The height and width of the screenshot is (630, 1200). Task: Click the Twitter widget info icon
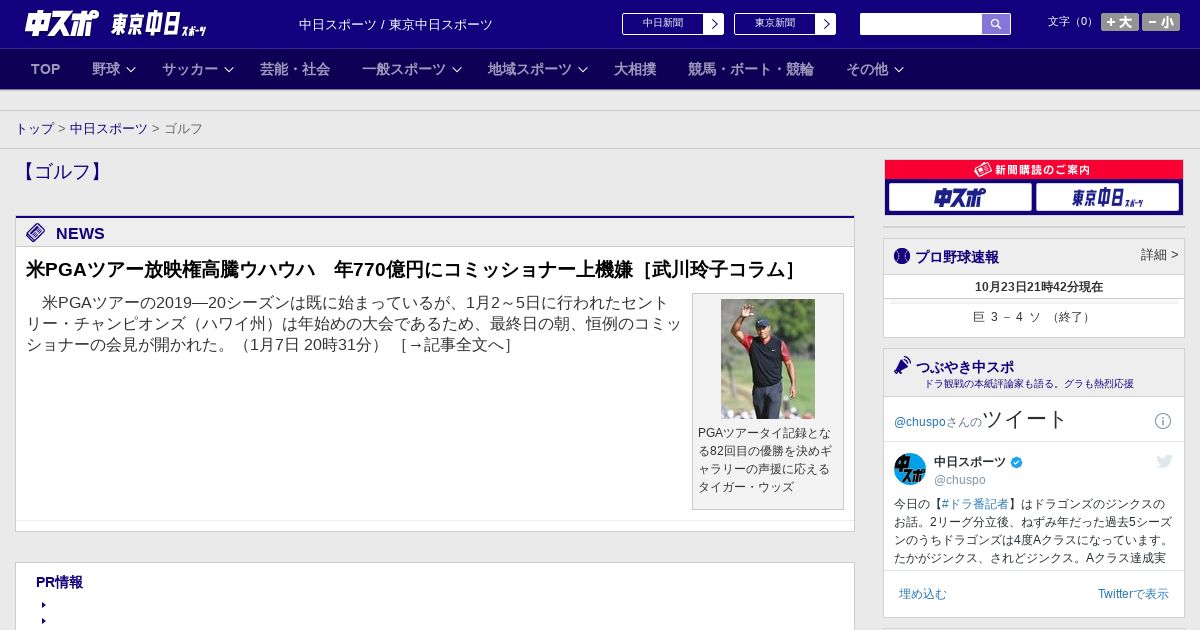point(1163,421)
